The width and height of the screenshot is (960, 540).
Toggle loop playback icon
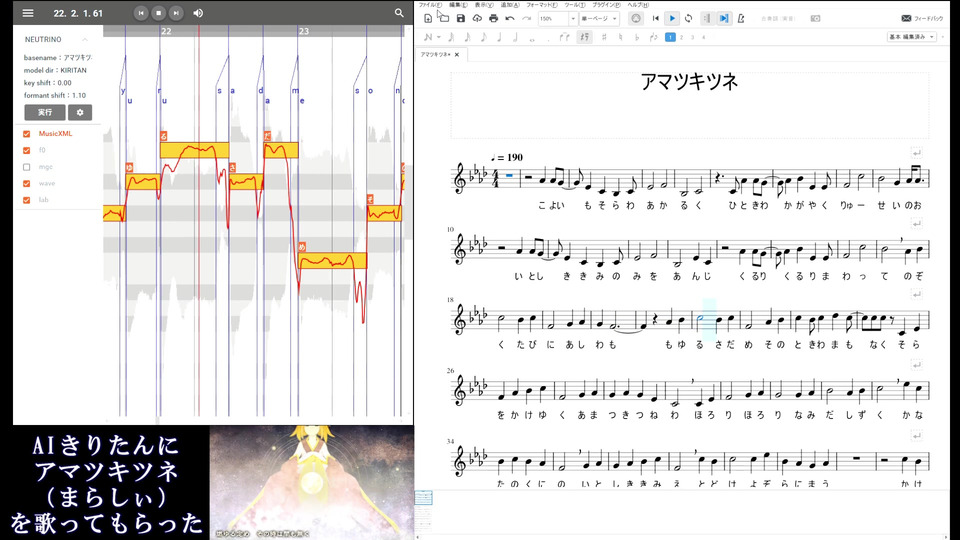pos(688,18)
